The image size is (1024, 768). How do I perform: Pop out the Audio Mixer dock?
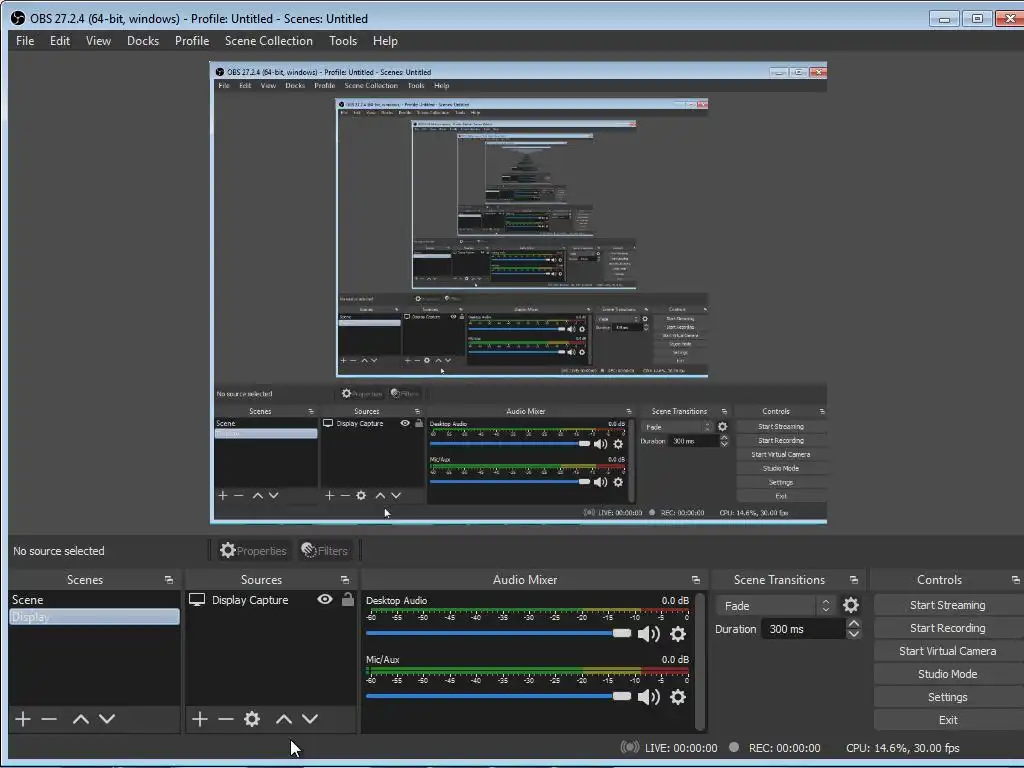tap(696, 580)
